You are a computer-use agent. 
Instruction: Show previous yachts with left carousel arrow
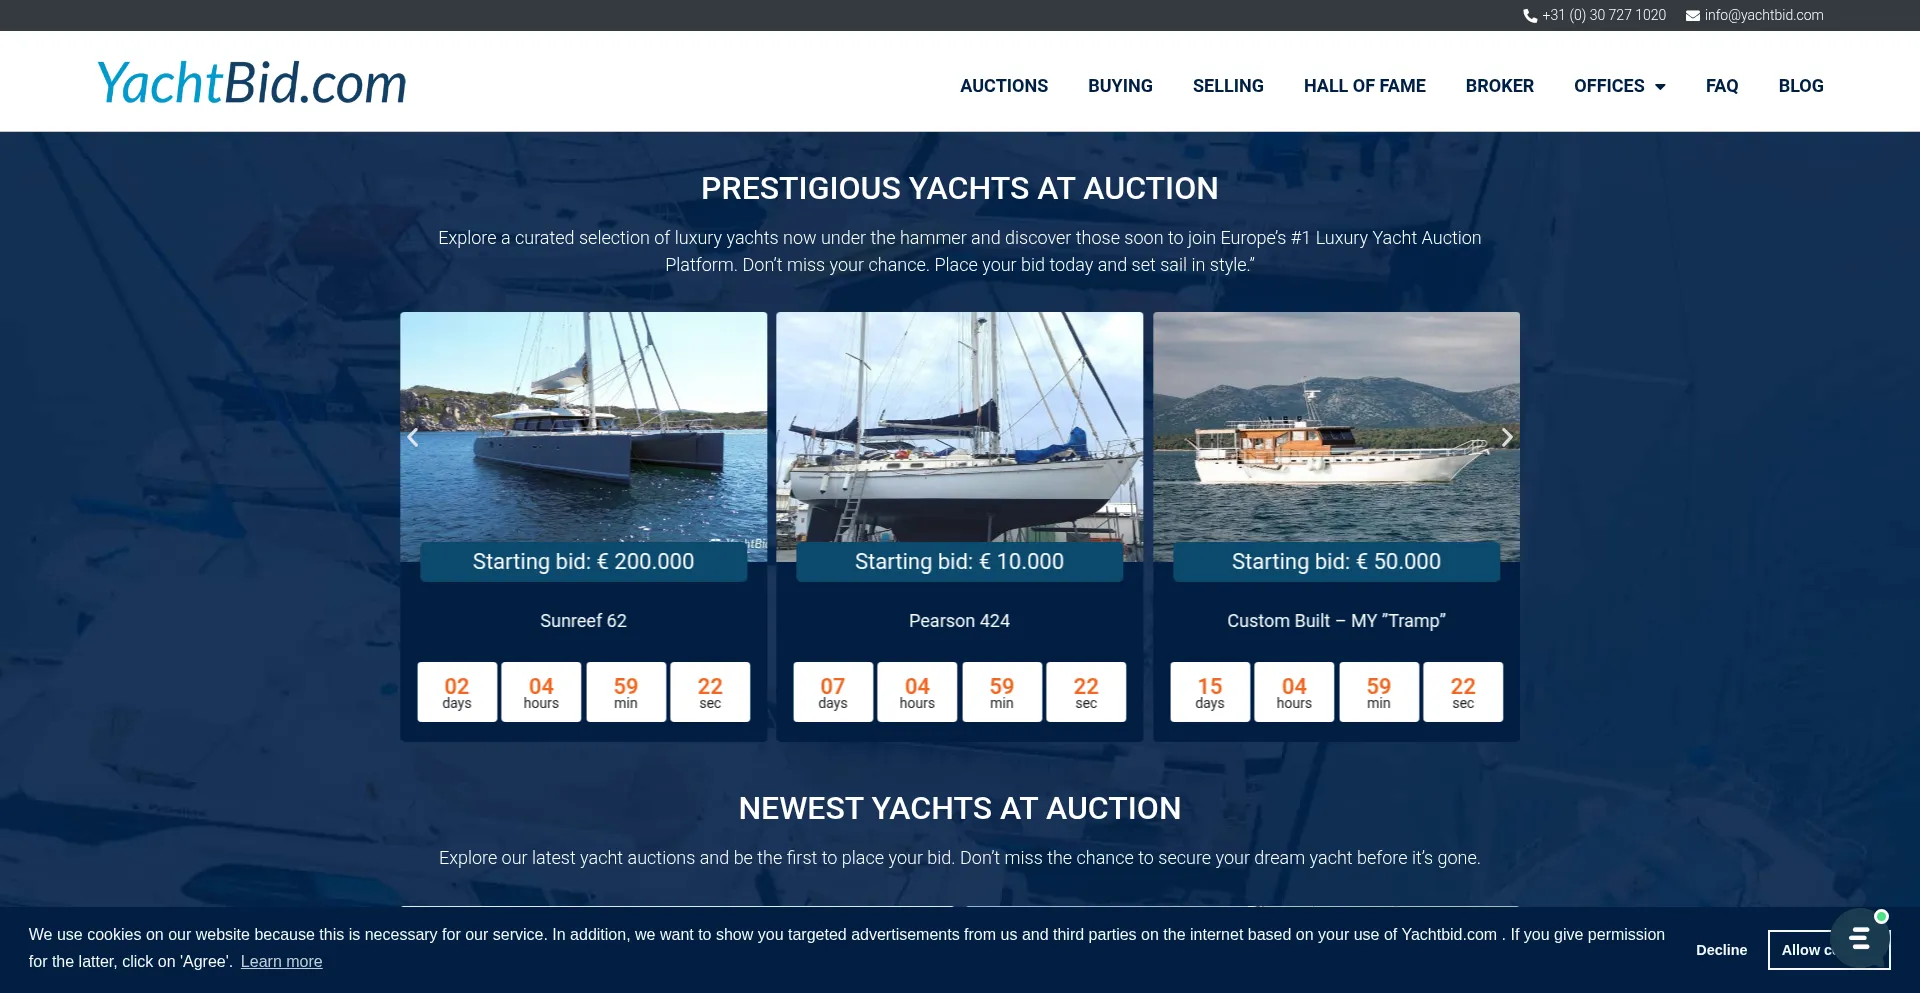tap(413, 438)
